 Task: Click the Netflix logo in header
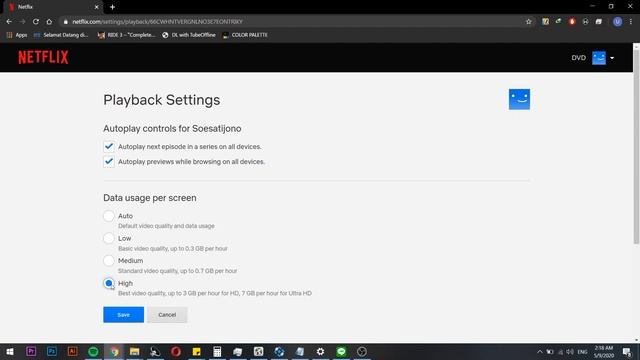click(x=43, y=58)
